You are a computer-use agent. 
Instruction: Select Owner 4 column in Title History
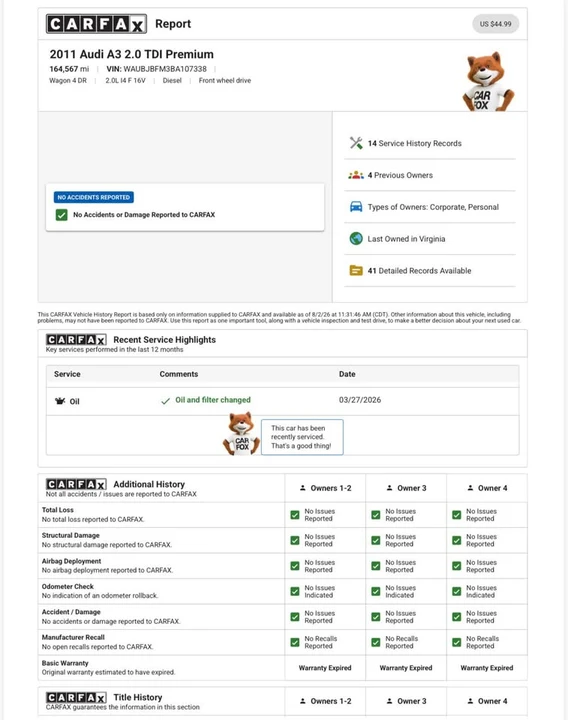click(x=487, y=701)
